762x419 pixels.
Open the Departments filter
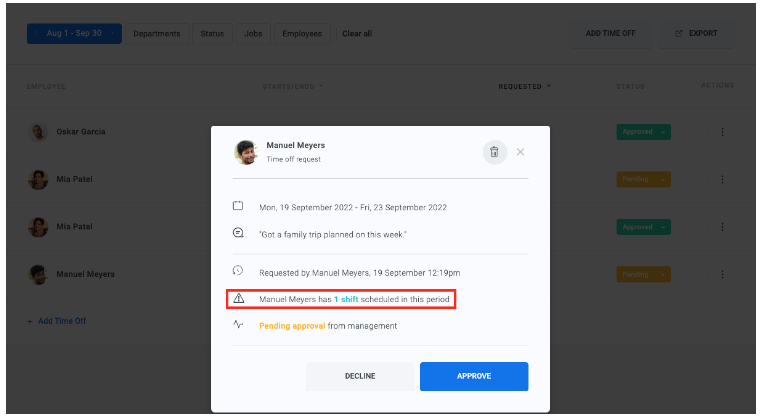point(156,33)
